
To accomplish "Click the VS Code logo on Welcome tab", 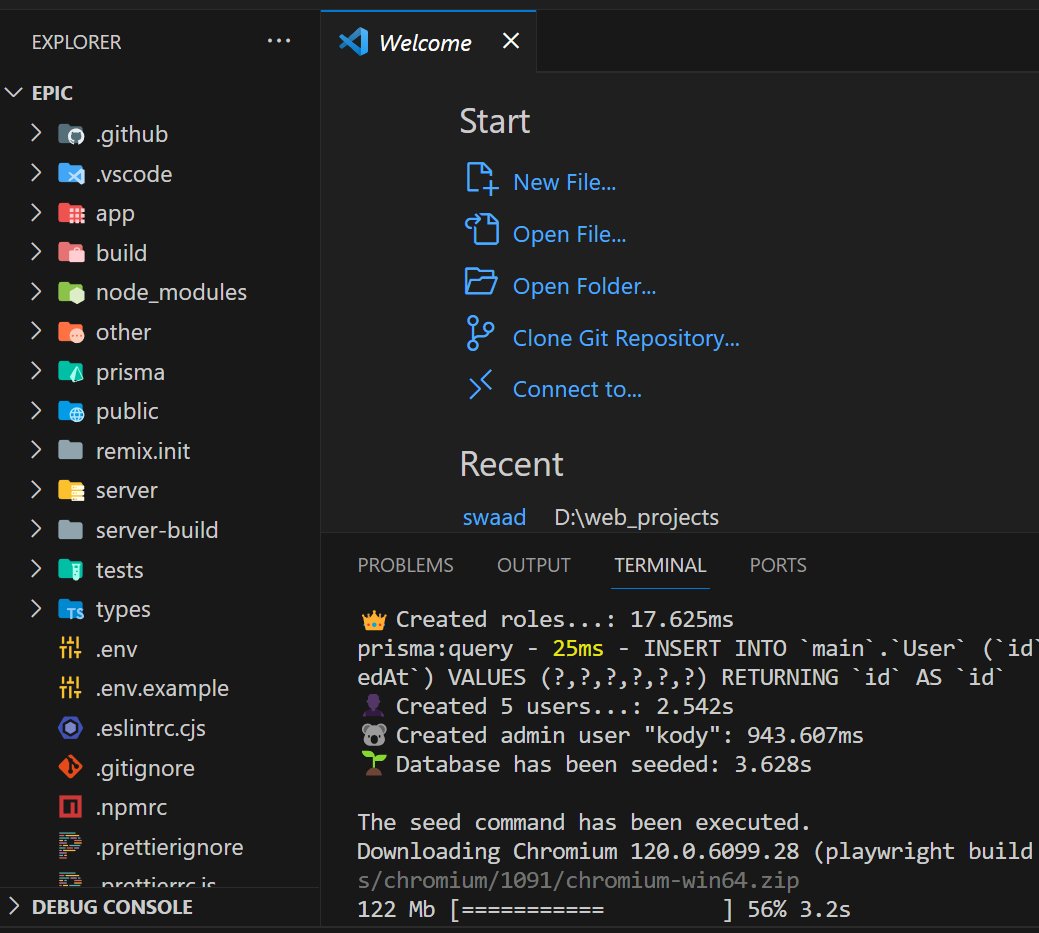I will tap(354, 42).
